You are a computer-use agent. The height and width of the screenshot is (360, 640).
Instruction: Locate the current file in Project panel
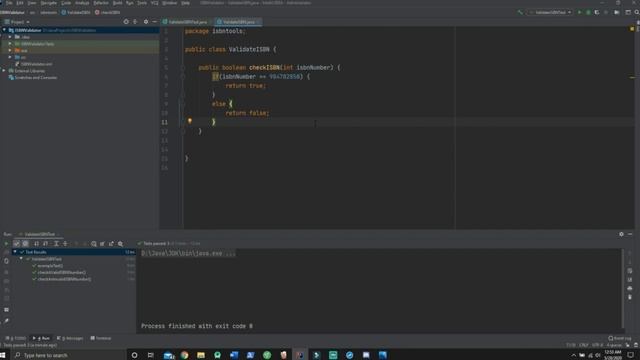click(126, 22)
